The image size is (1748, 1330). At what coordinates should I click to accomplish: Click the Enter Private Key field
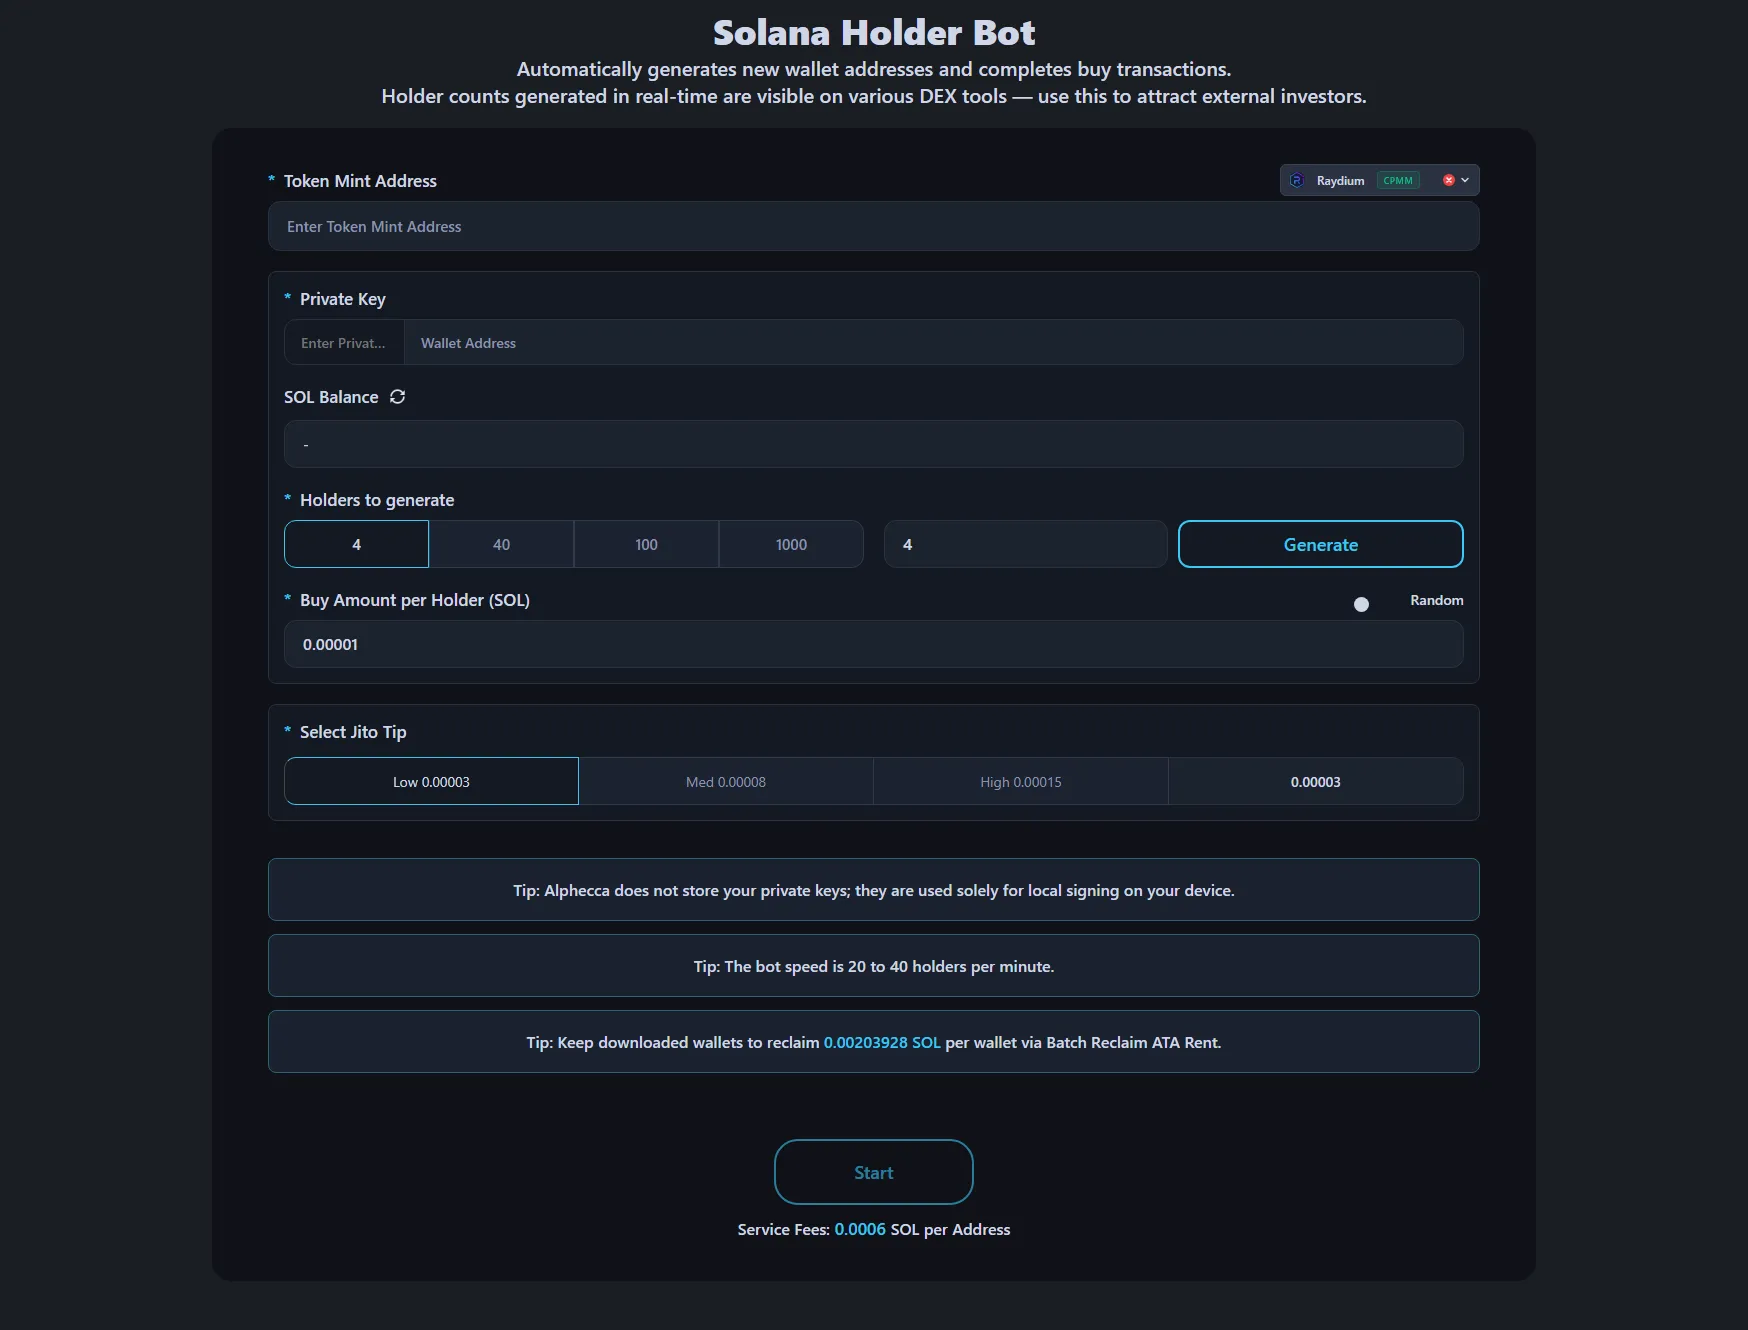click(x=344, y=343)
